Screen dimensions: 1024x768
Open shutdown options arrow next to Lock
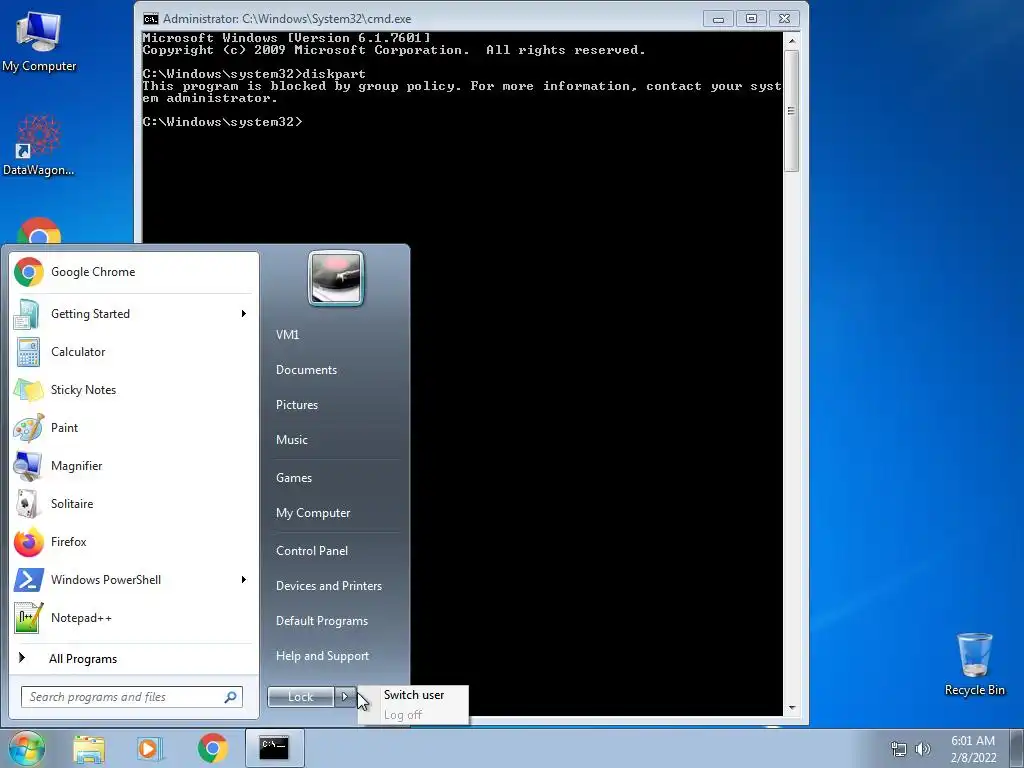click(x=345, y=697)
